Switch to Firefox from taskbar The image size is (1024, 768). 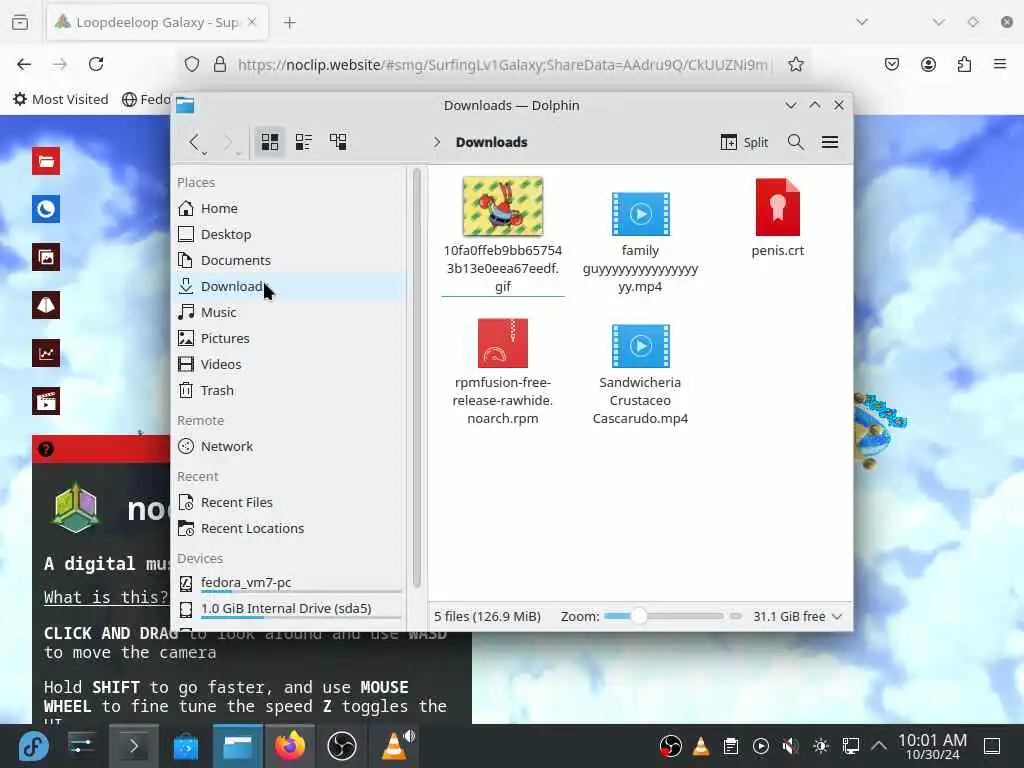(289, 746)
